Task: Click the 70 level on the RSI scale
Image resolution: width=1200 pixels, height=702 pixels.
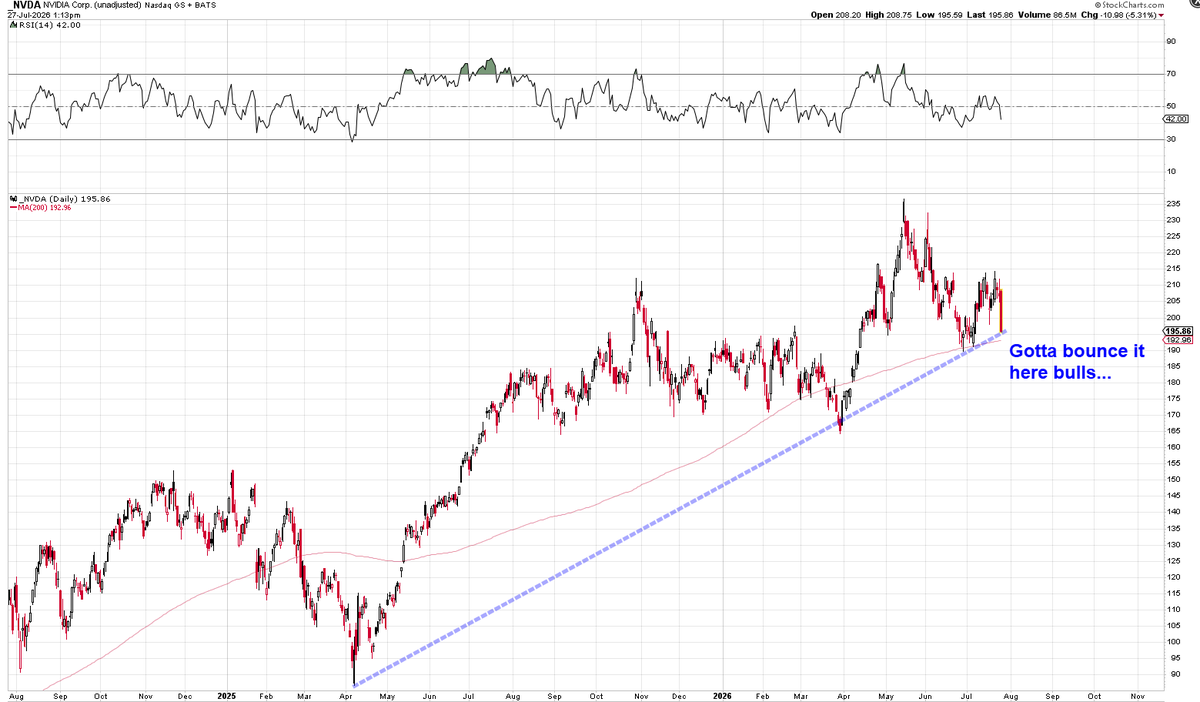Action: (1170, 74)
